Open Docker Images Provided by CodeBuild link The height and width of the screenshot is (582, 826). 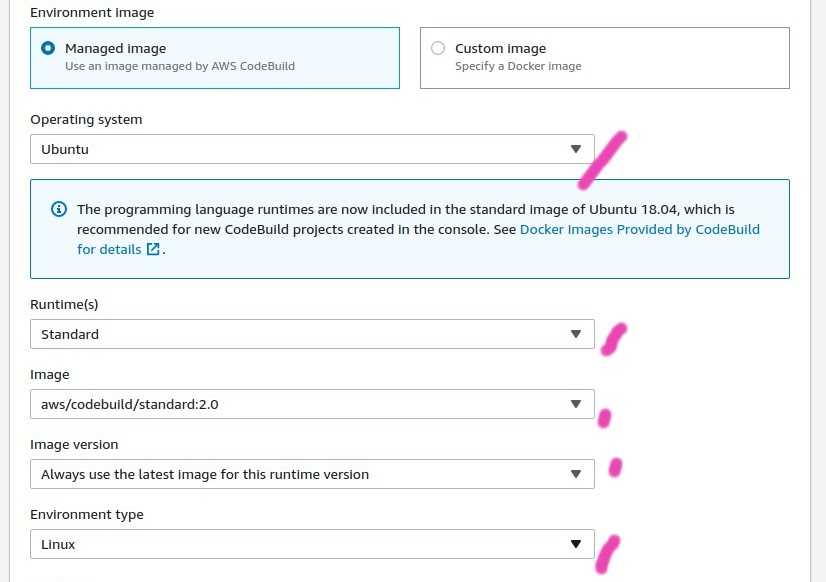[640, 230]
